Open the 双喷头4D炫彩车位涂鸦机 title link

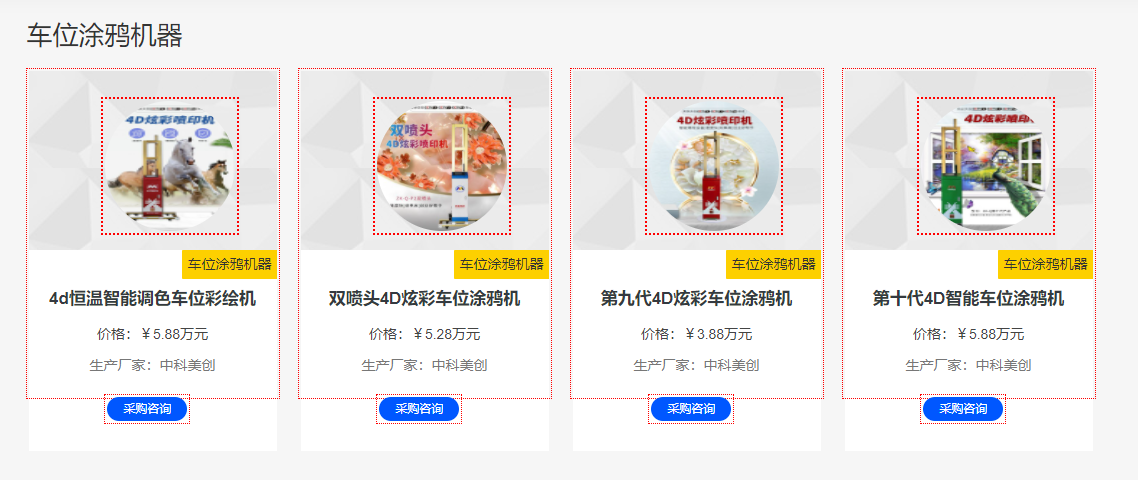(425, 298)
